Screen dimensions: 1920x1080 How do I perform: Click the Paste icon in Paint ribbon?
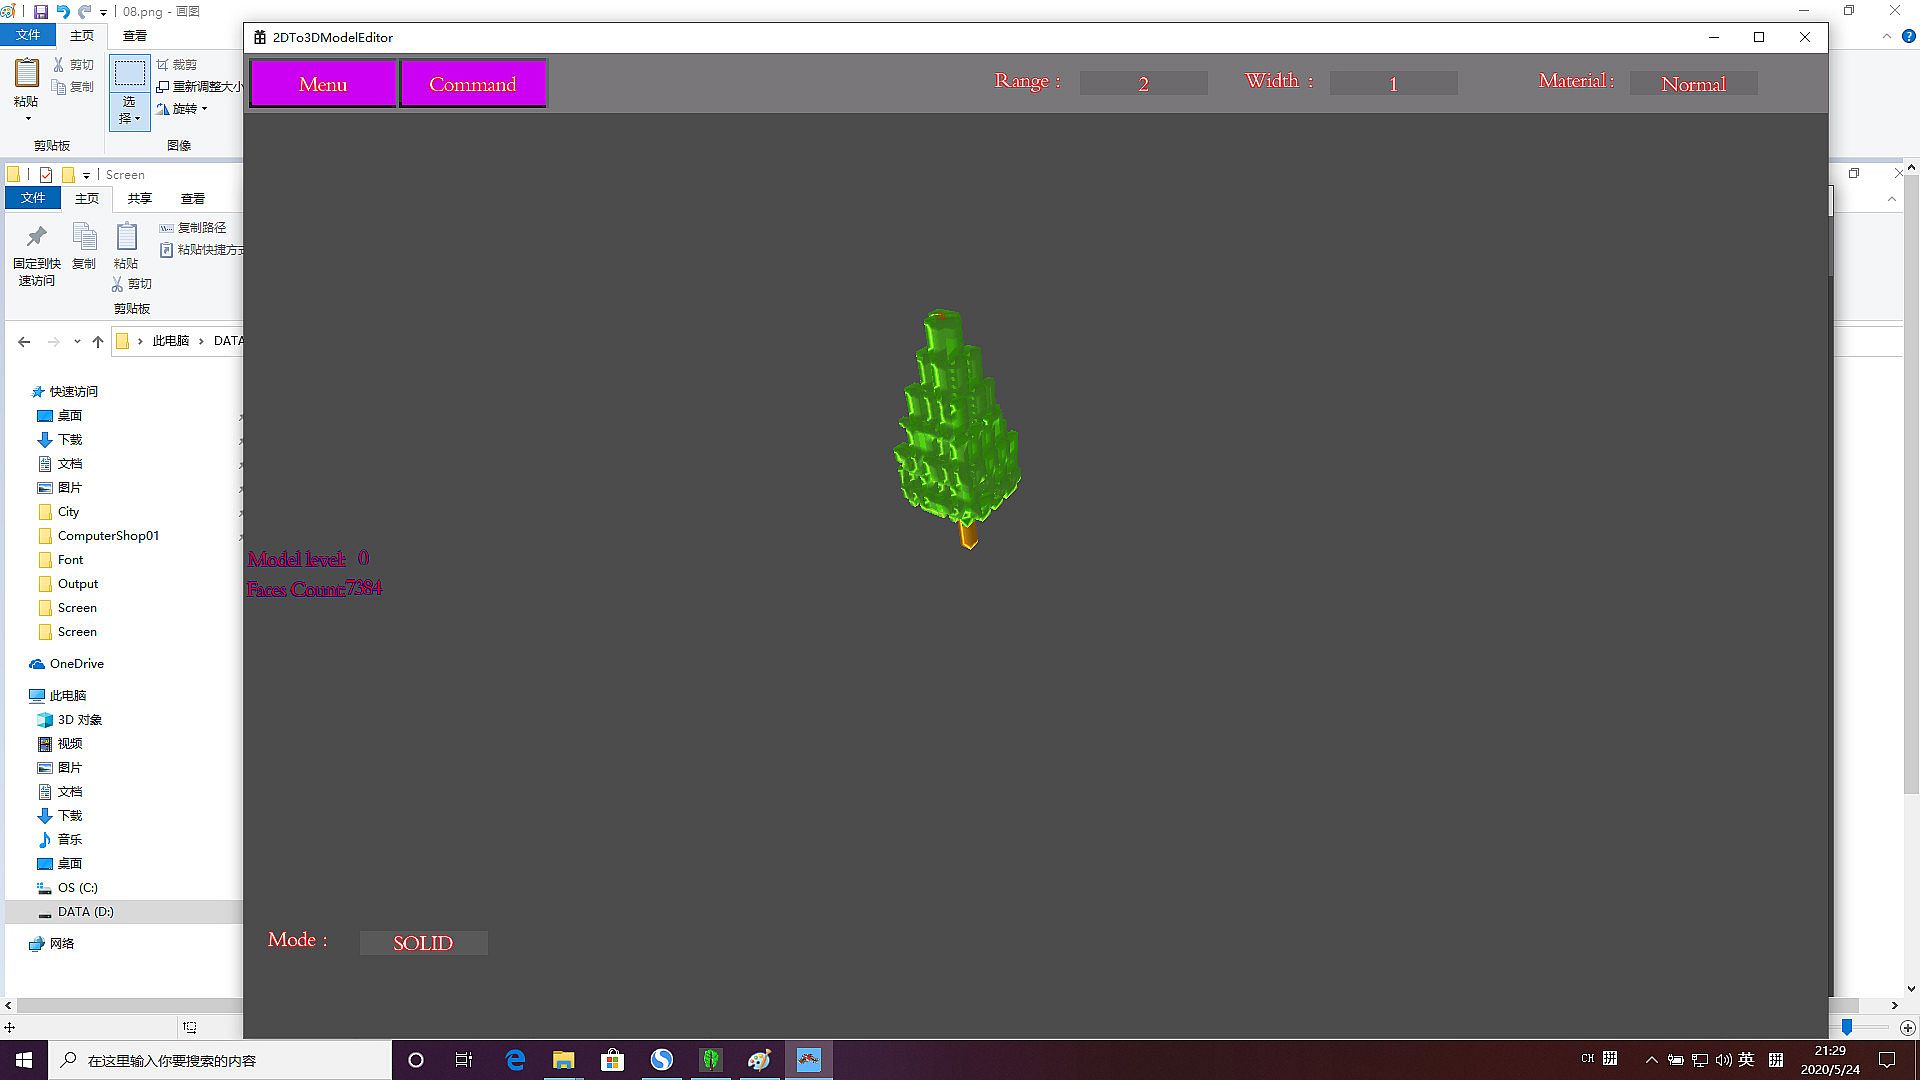(x=26, y=74)
